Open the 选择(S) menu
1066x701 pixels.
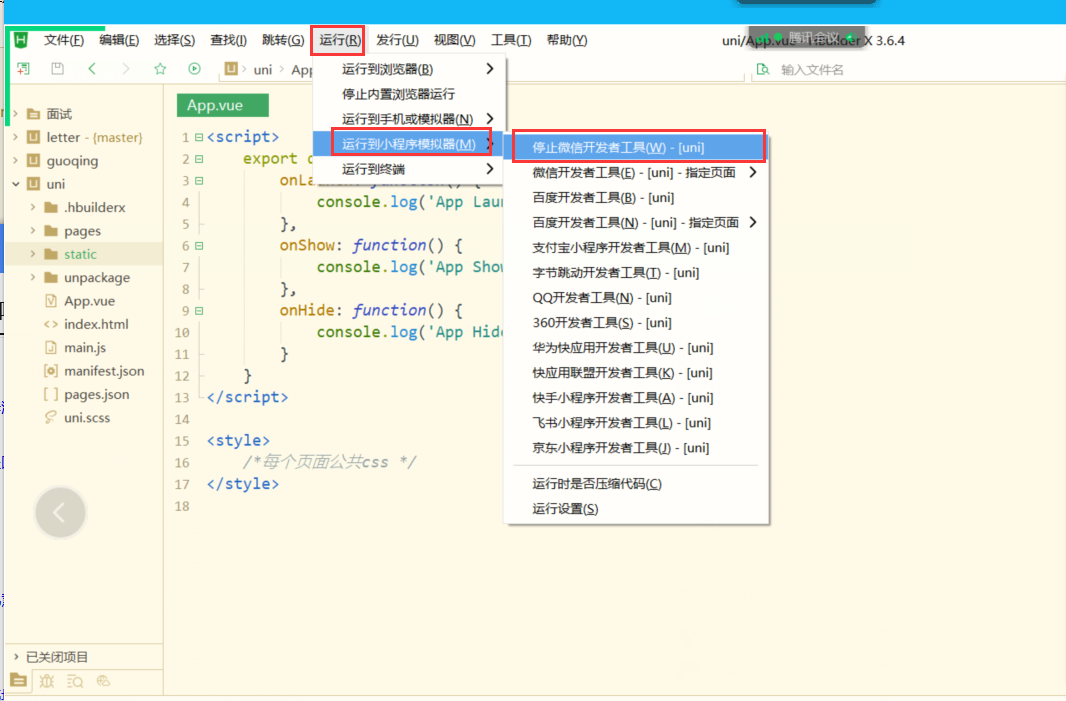click(174, 40)
